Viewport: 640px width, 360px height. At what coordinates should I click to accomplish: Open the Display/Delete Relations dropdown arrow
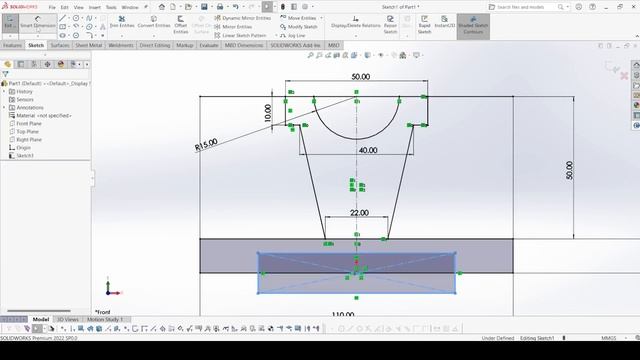356,36
